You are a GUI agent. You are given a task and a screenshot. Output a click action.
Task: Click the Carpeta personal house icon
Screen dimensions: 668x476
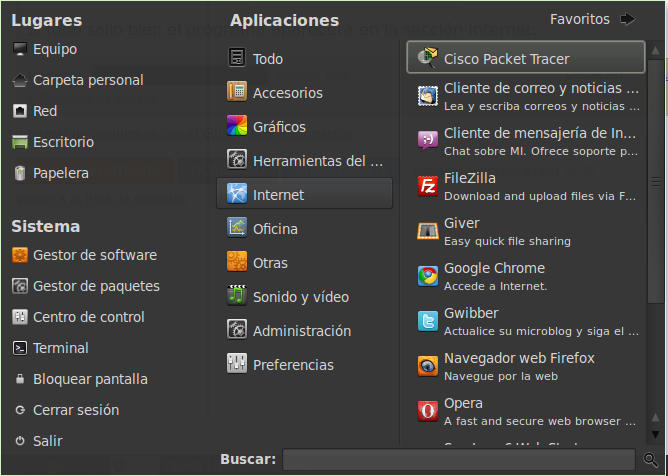(x=20, y=80)
